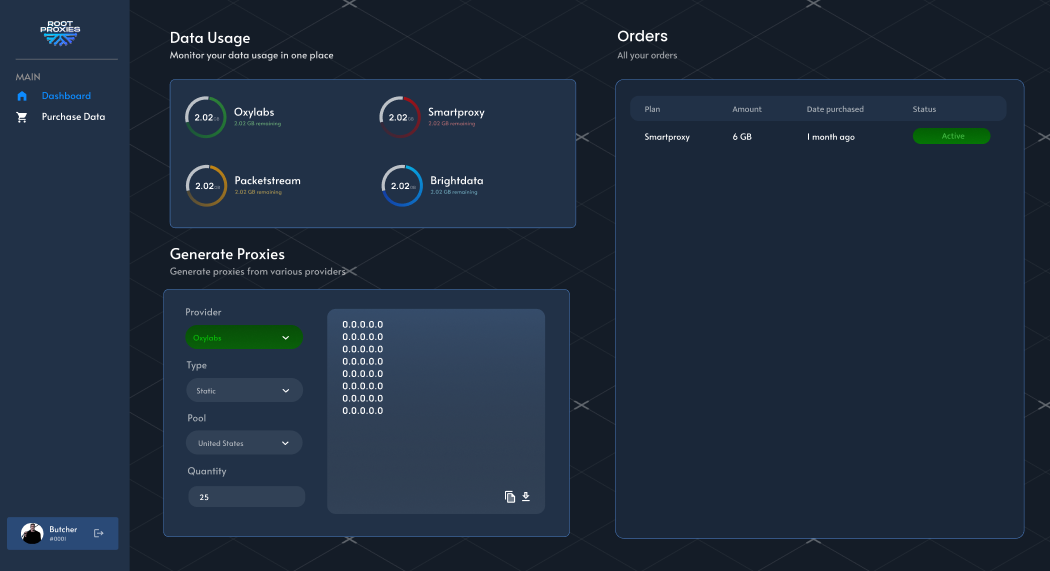The image size is (1050, 571).
Task: Click the Smartproxy name in Data Usage
Action: point(456,112)
